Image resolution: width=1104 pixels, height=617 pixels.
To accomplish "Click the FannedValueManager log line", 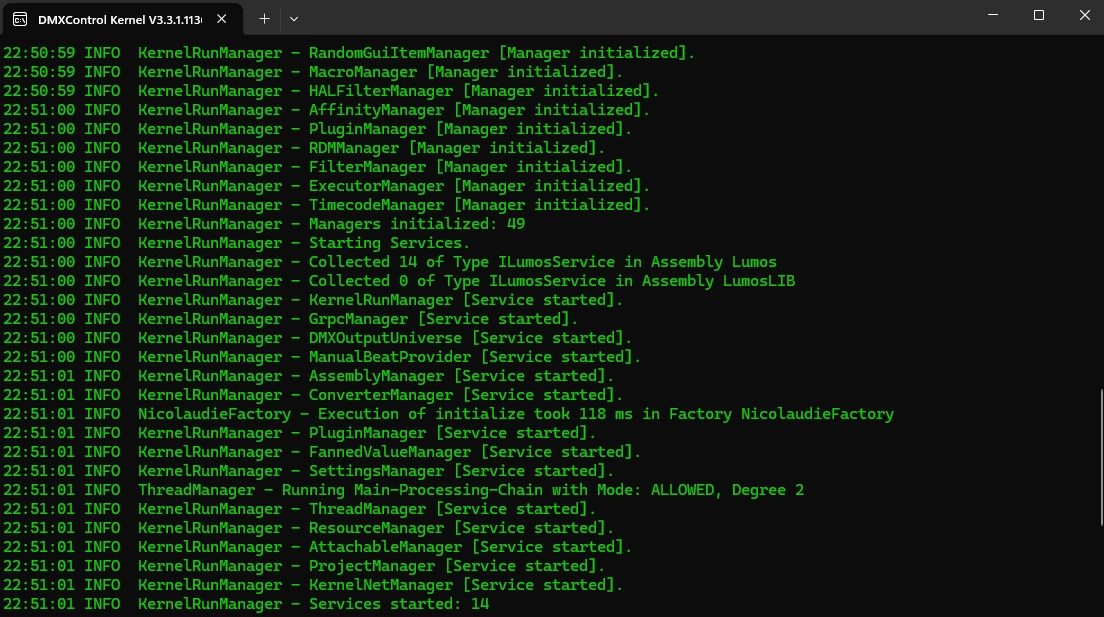I will tap(322, 452).
